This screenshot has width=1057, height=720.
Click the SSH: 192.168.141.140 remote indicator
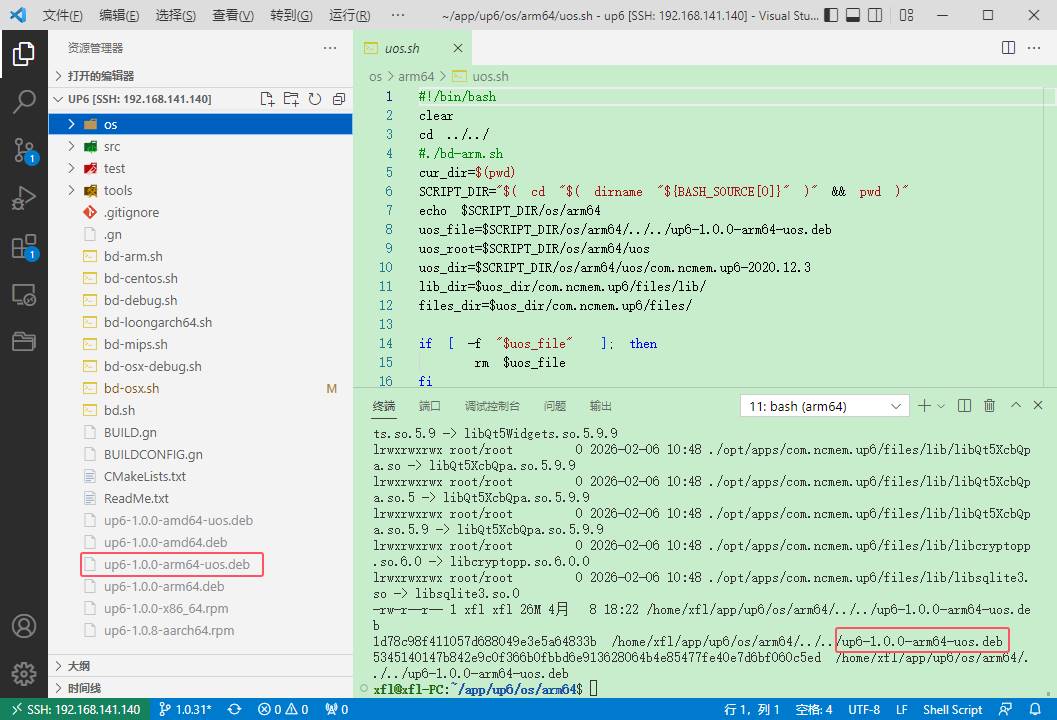coord(75,709)
